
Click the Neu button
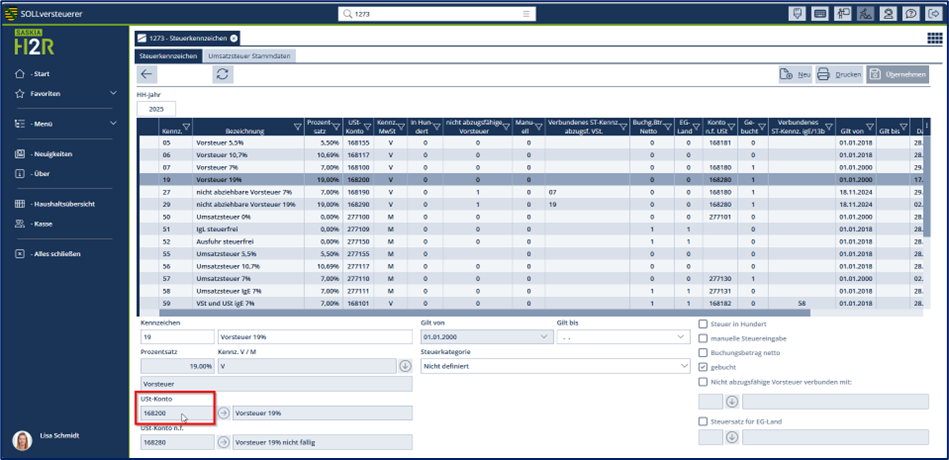pos(794,74)
